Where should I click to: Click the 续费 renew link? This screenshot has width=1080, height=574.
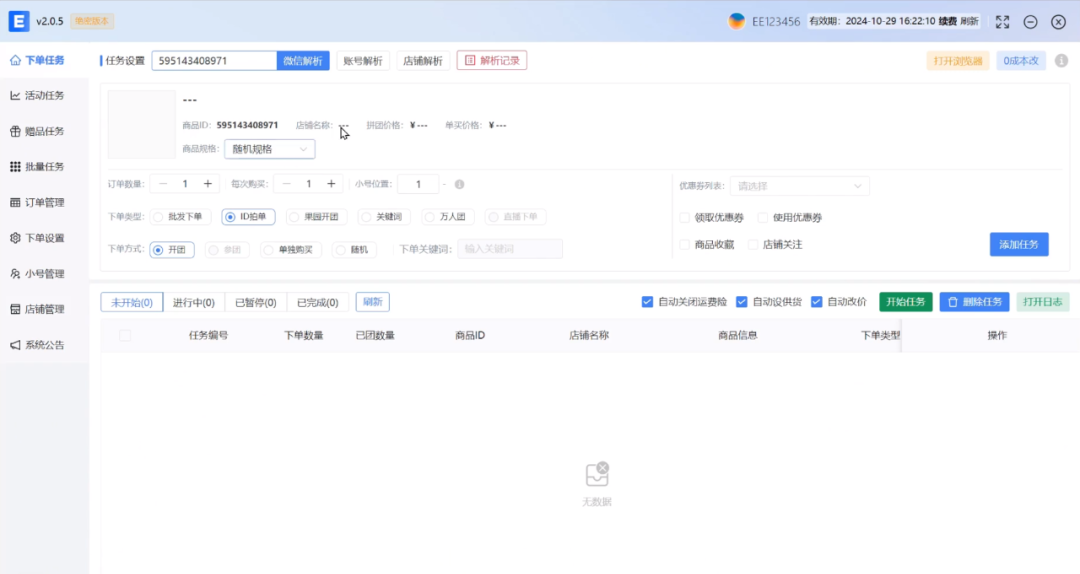coord(948,21)
